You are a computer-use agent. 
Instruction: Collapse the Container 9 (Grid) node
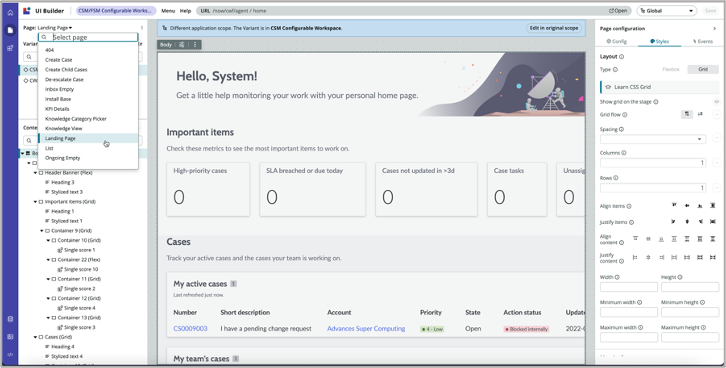pyautogui.click(x=42, y=231)
